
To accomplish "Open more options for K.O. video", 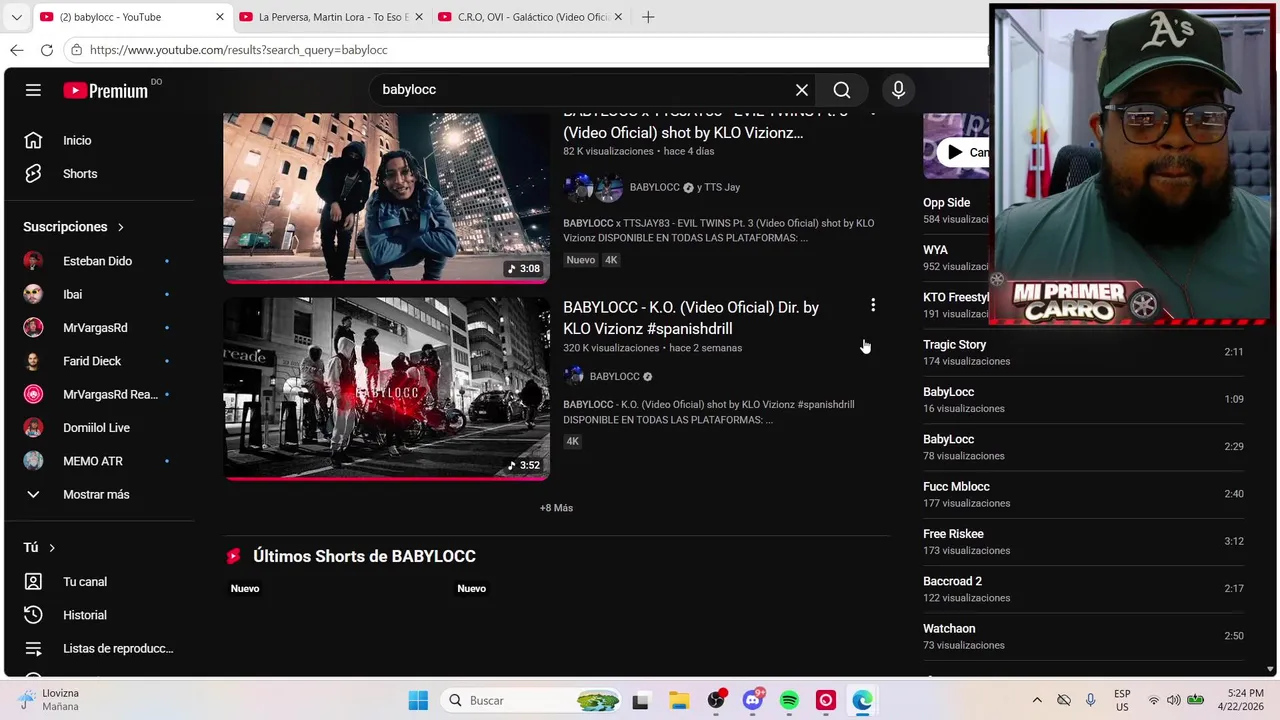I will pyautogui.click(x=873, y=305).
